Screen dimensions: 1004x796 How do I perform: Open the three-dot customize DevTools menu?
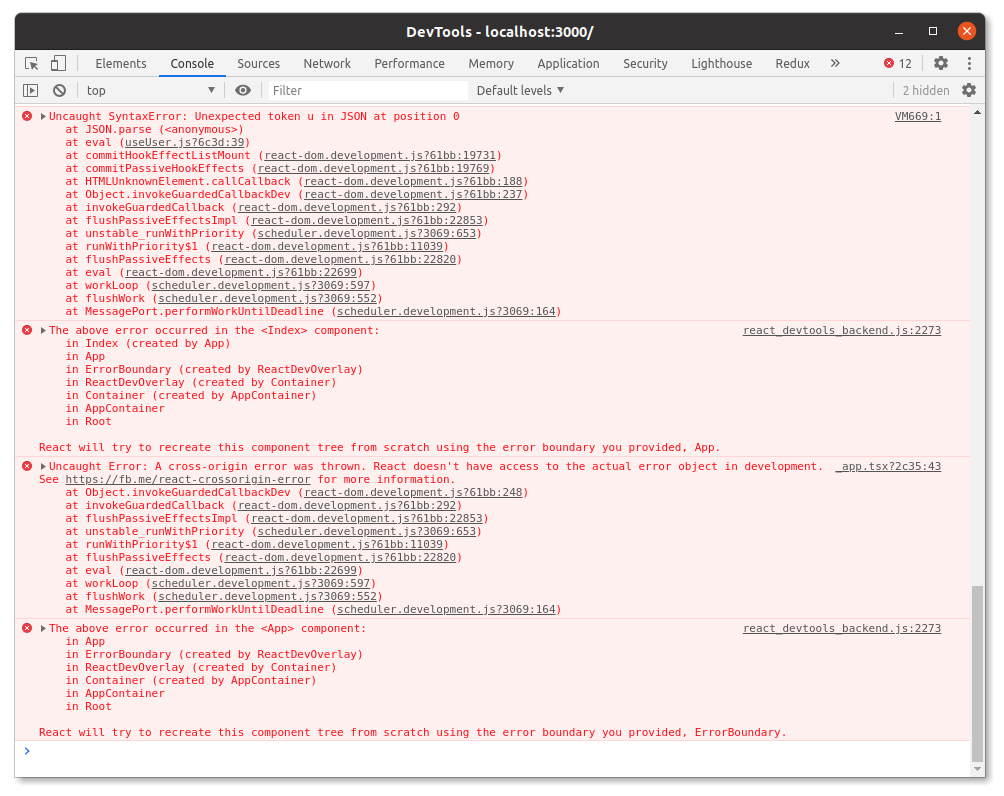[969, 63]
